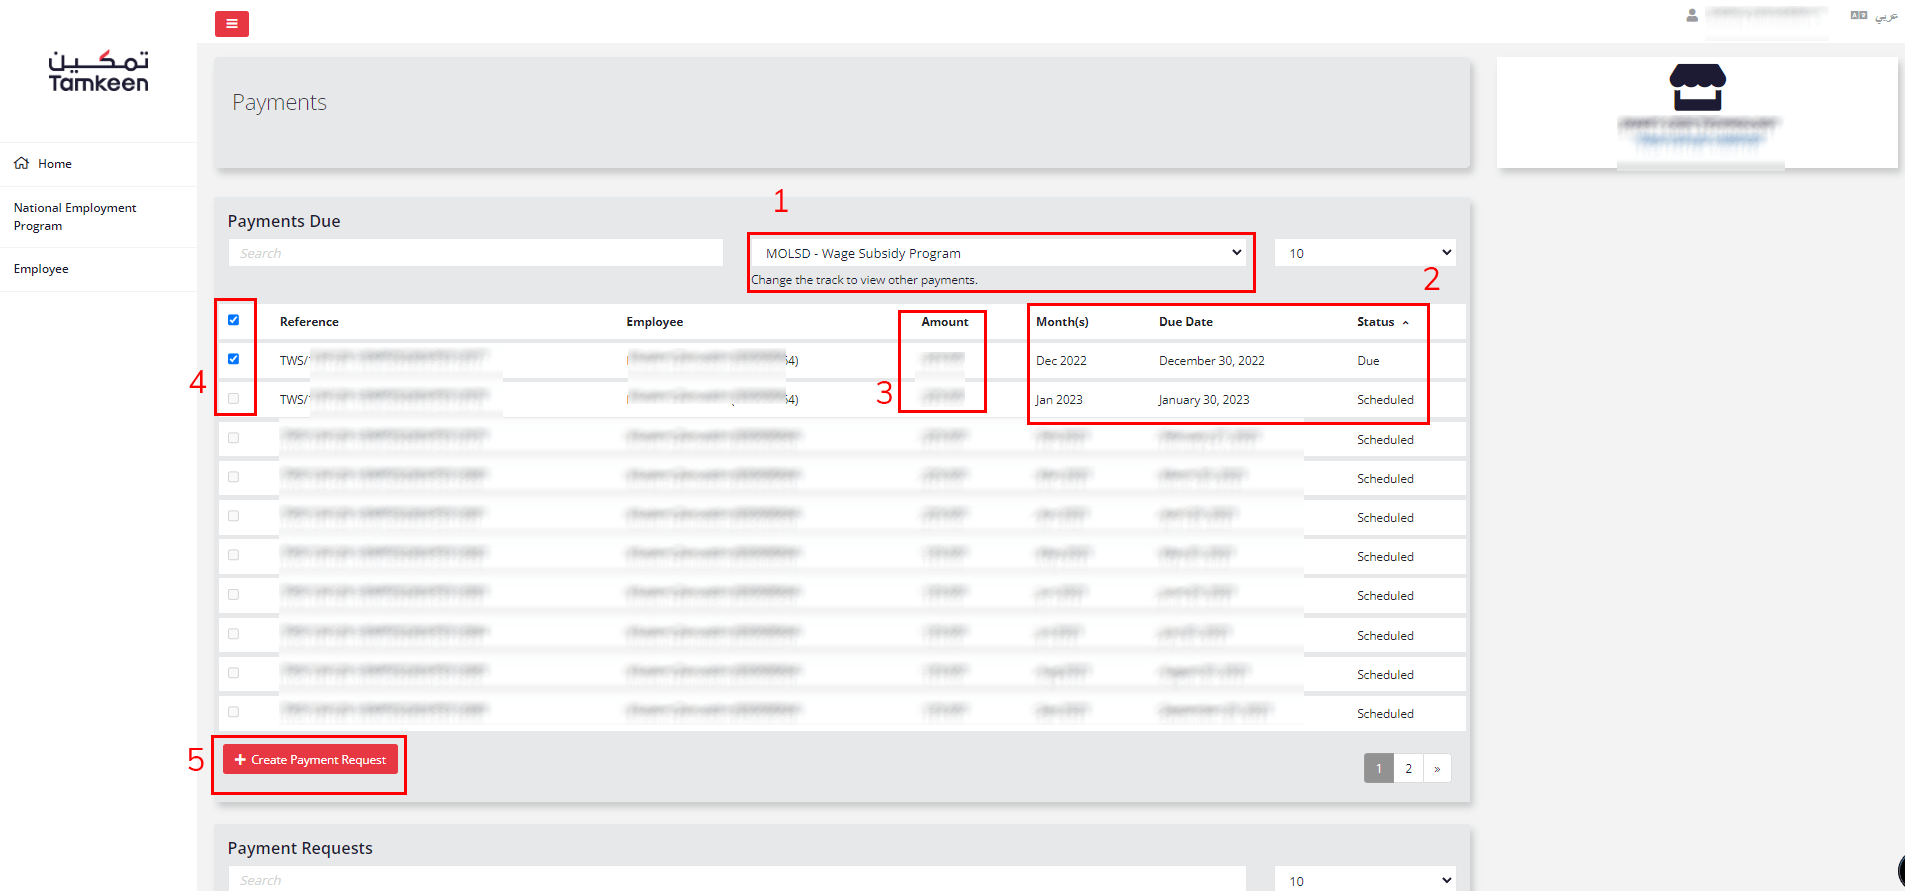1905x891 pixels.
Task: Click Create Payment Request button
Action: click(x=310, y=760)
